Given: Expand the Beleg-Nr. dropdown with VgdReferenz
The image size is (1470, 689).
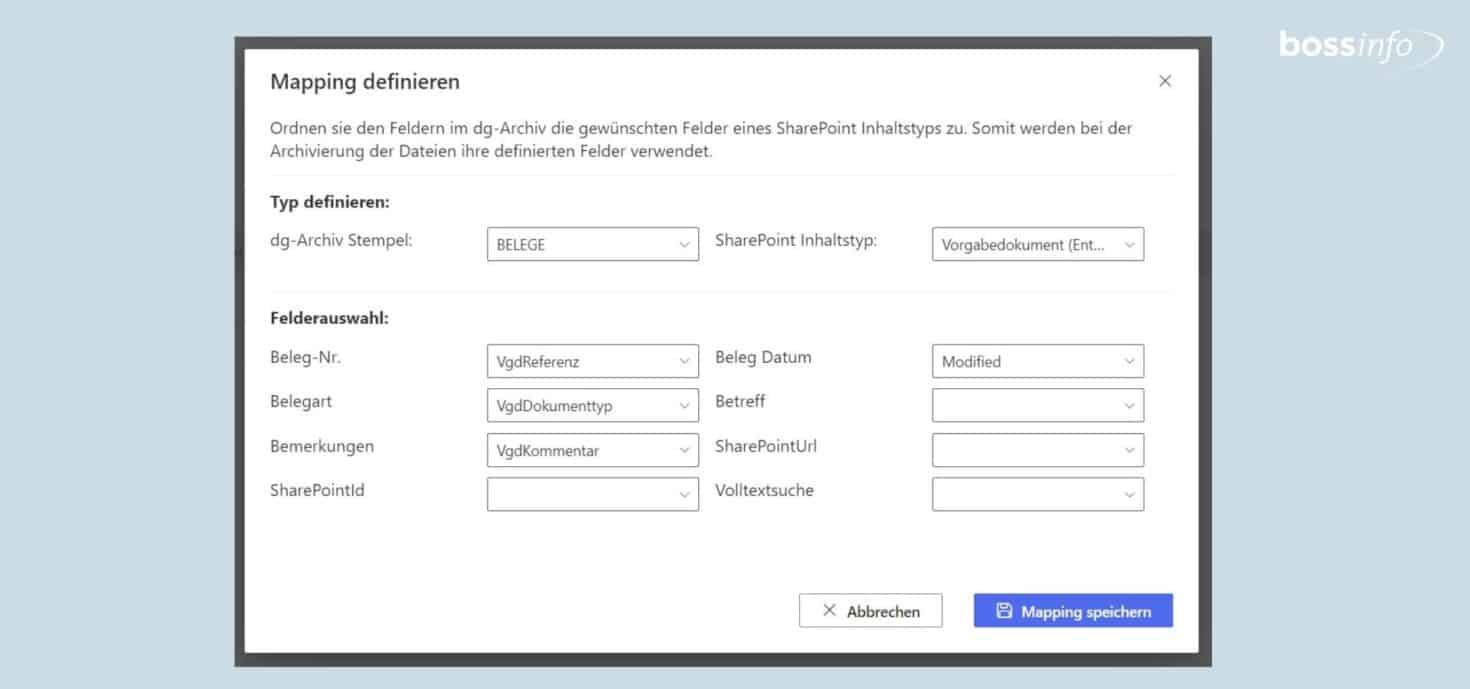Looking at the screenshot, I should tap(592, 361).
